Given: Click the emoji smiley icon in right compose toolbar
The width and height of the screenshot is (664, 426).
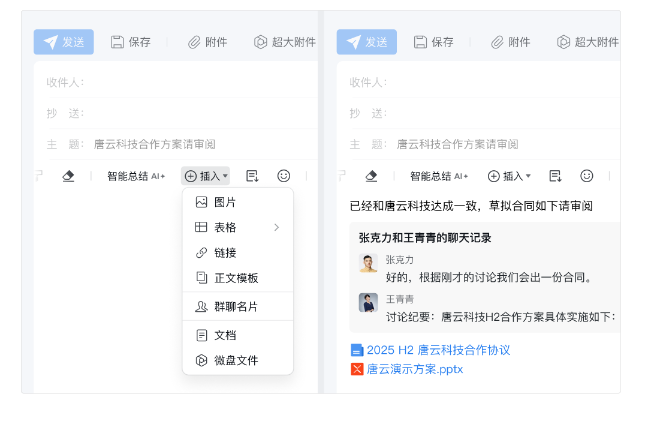Looking at the screenshot, I should click(x=587, y=176).
